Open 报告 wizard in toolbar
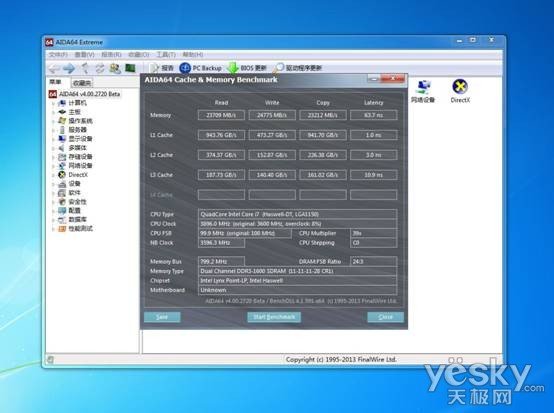This screenshot has width=554, height=413. [x=161, y=68]
